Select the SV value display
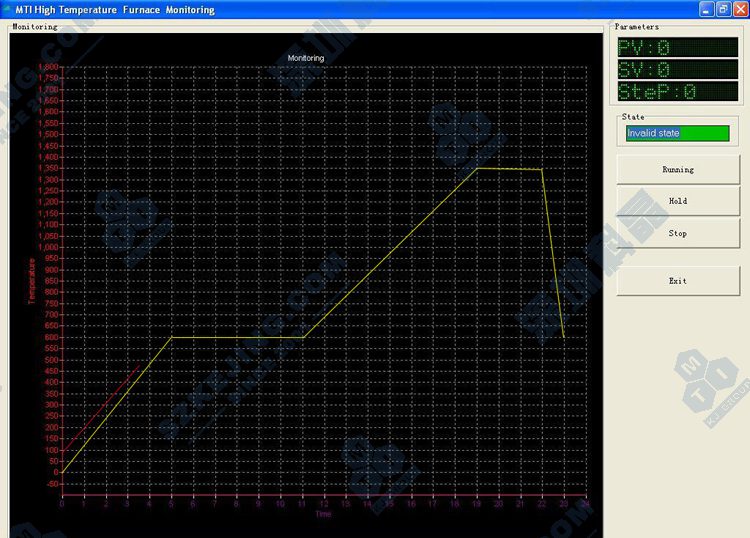750x538 pixels. [677, 70]
